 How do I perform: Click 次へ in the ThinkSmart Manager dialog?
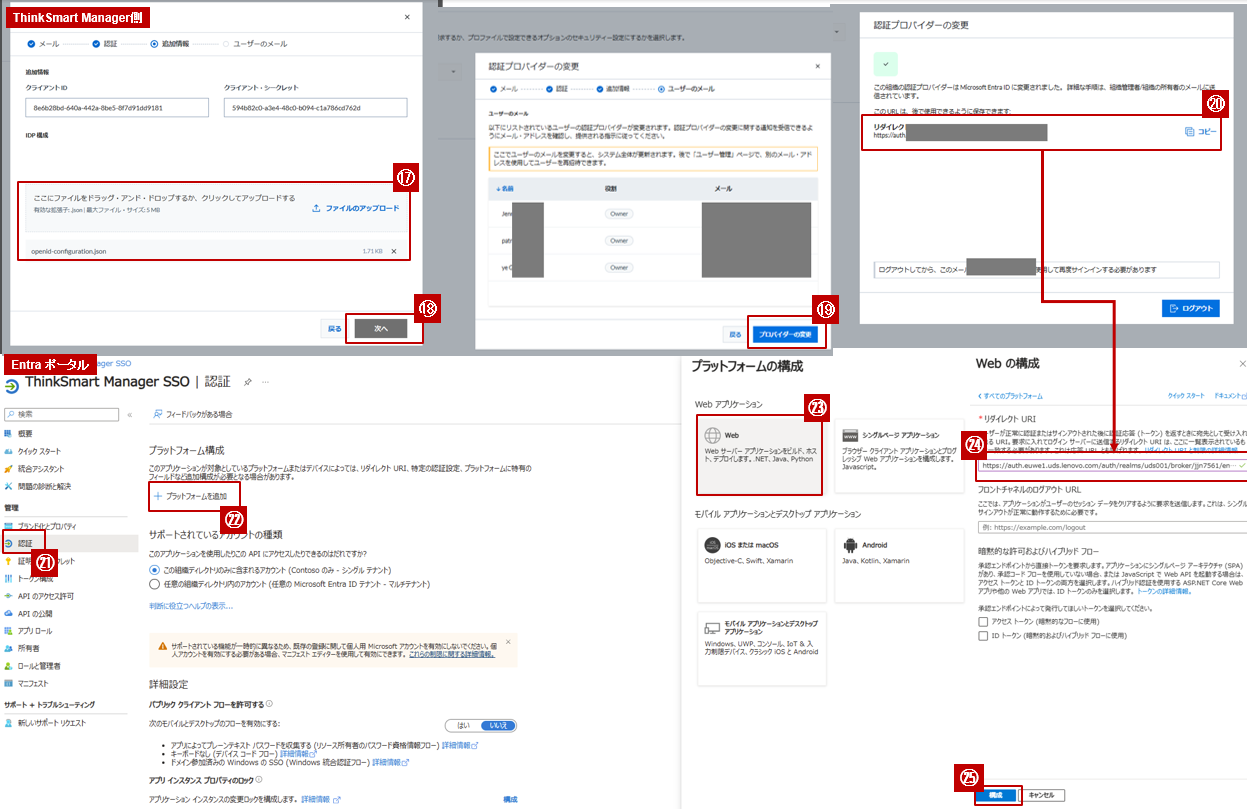pyautogui.click(x=381, y=328)
